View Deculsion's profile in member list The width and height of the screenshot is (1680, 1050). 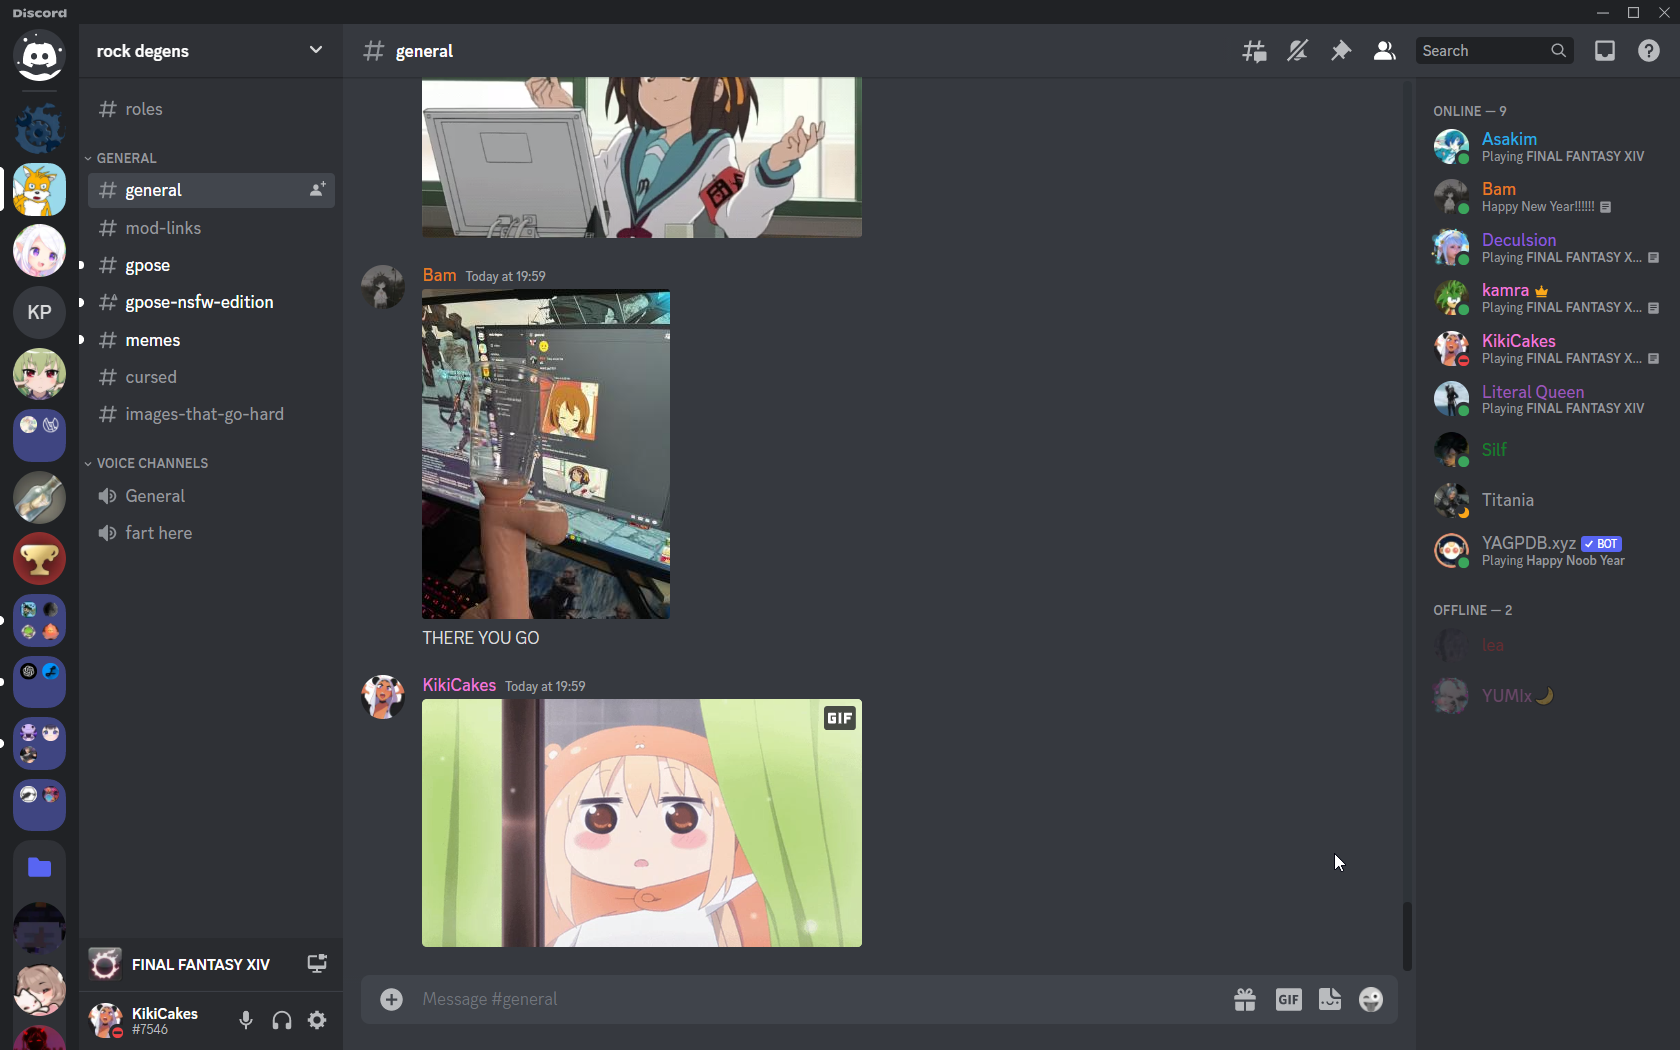coord(1546,248)
